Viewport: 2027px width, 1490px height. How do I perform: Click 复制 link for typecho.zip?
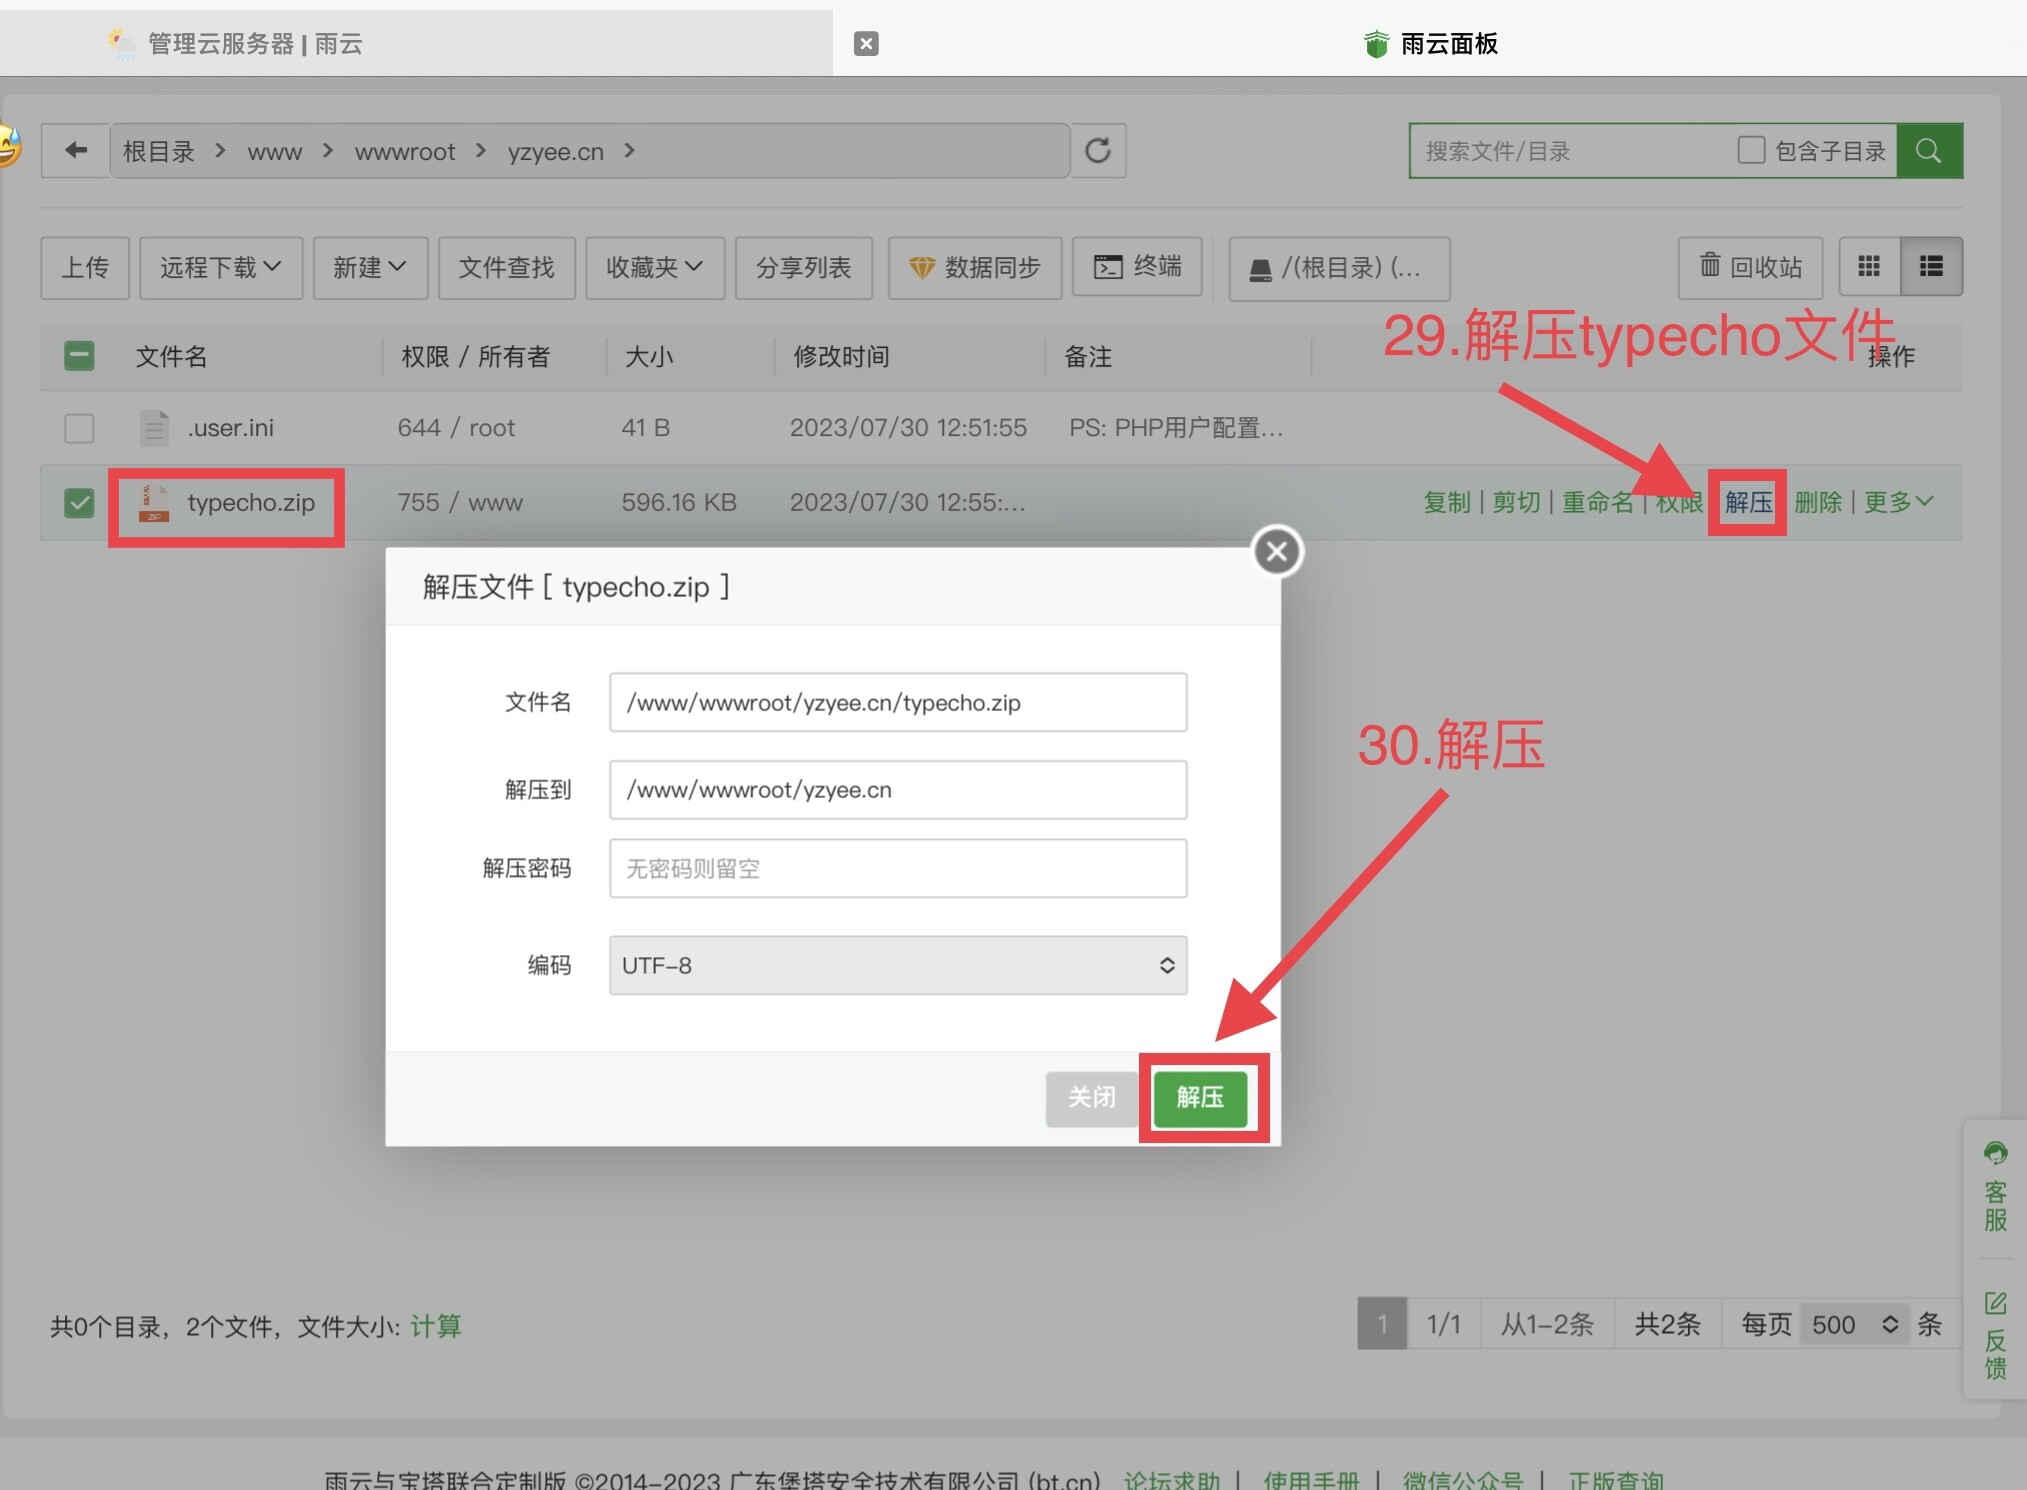(1447, 502)
